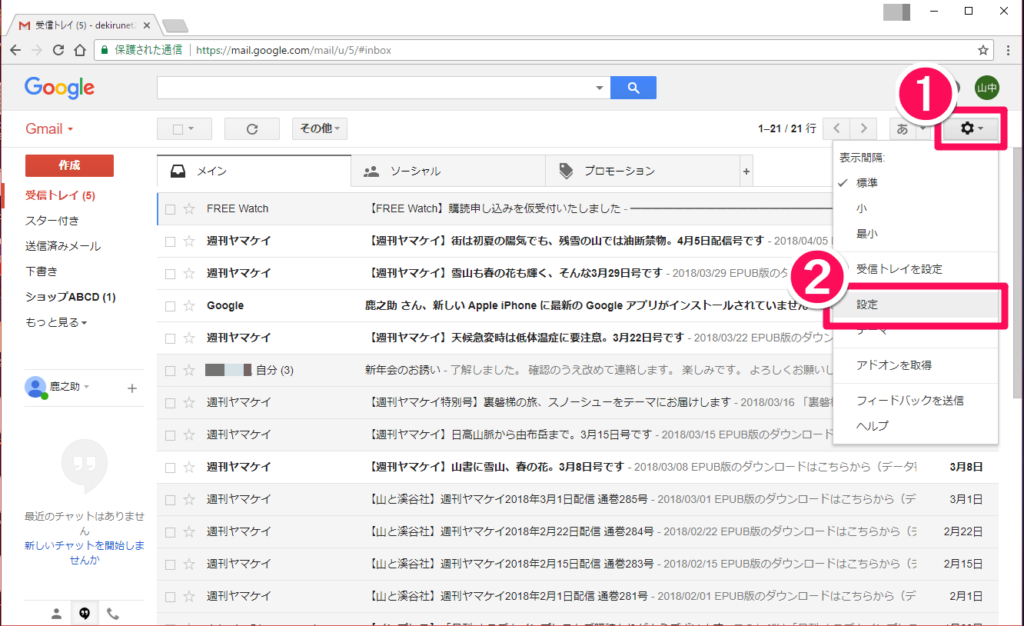Switch to the ソーシャル tab

tap(448, 171)
